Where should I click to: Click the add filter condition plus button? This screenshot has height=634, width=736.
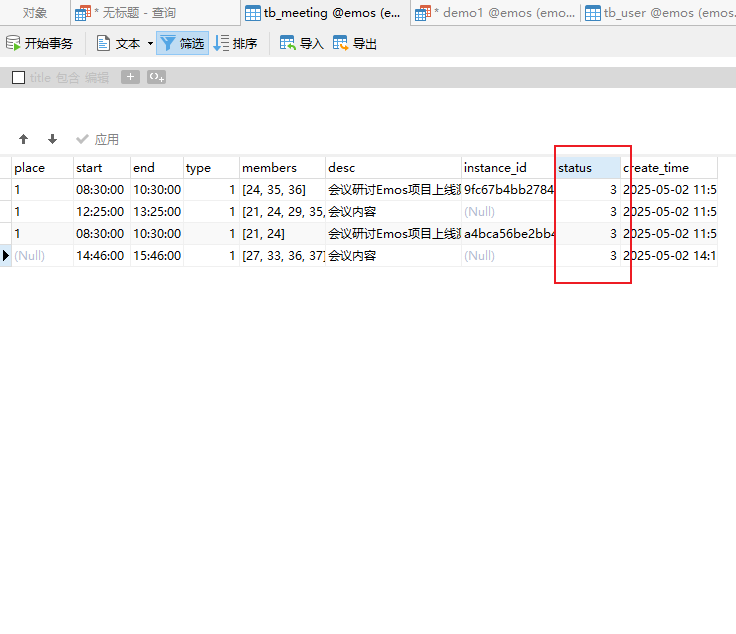point(130,77)
